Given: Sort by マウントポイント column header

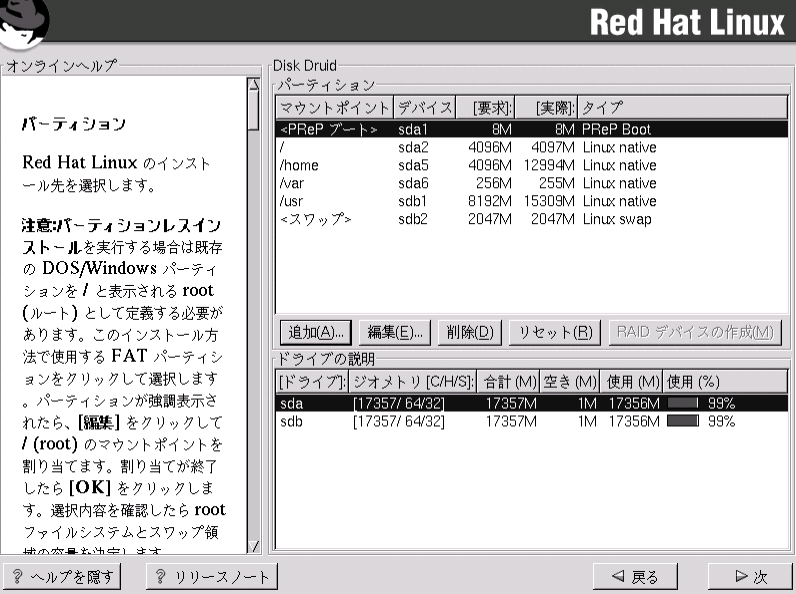Looking at the screenshot, I should point(334,107).
